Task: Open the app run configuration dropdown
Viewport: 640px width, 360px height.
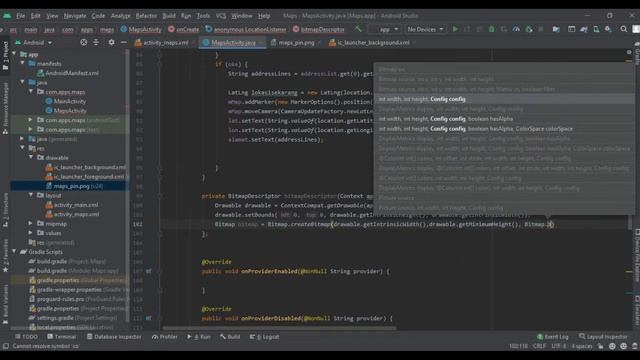Action: coord(384,29)
